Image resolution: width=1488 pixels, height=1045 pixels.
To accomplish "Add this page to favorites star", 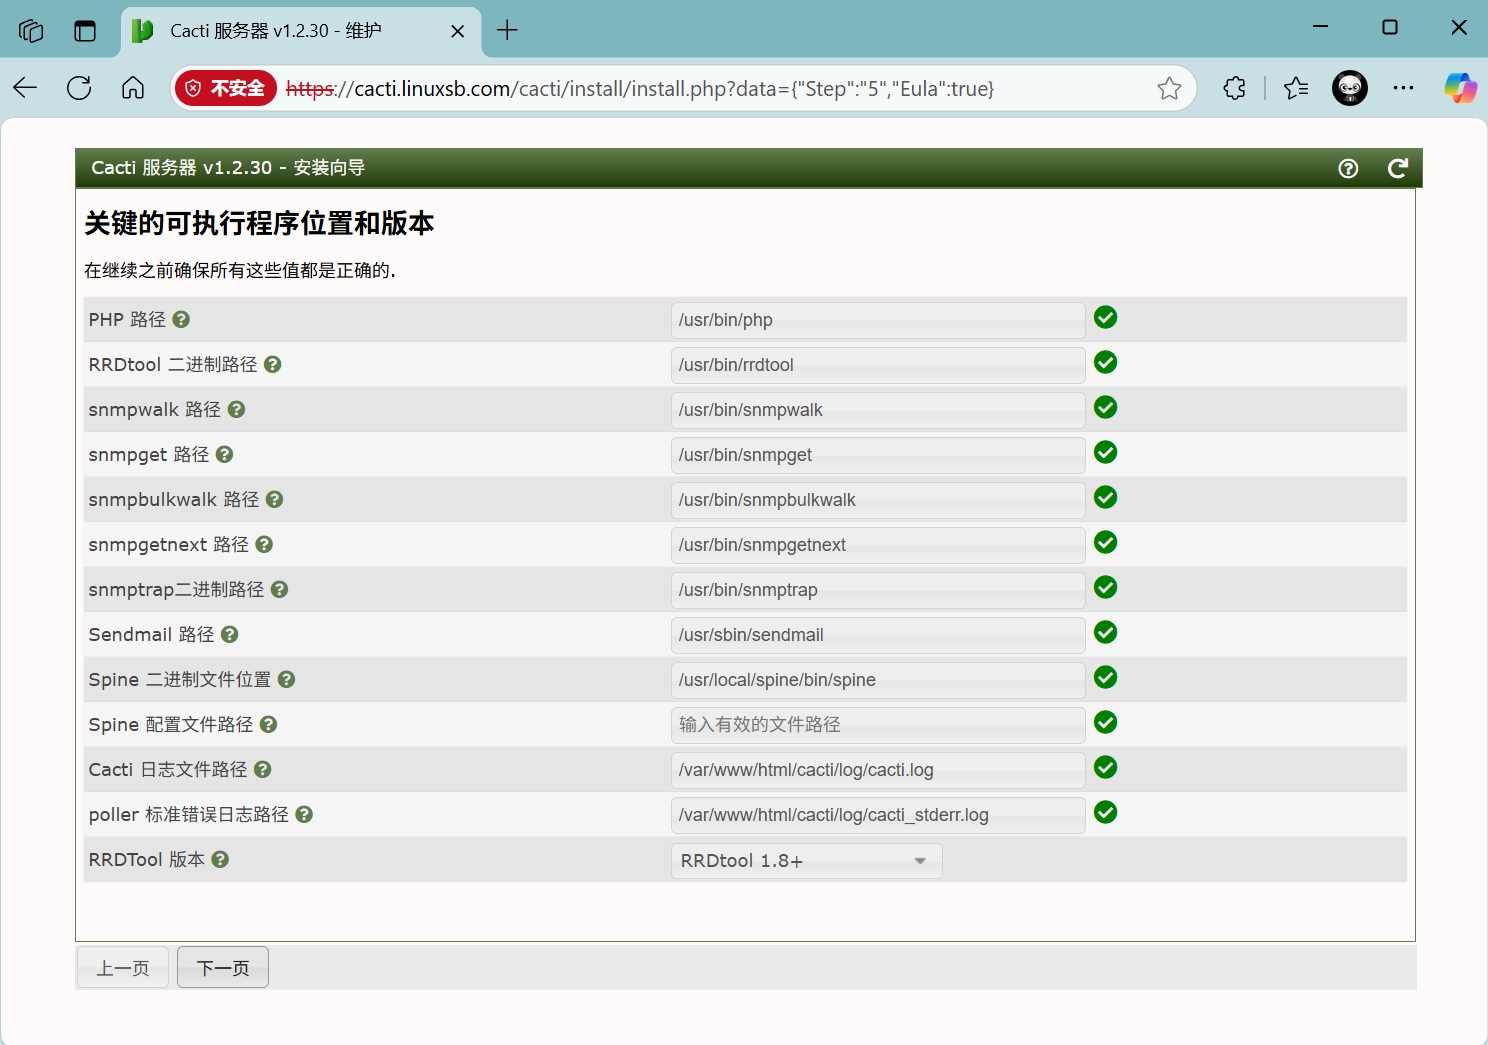I will tap(1169, 88).
